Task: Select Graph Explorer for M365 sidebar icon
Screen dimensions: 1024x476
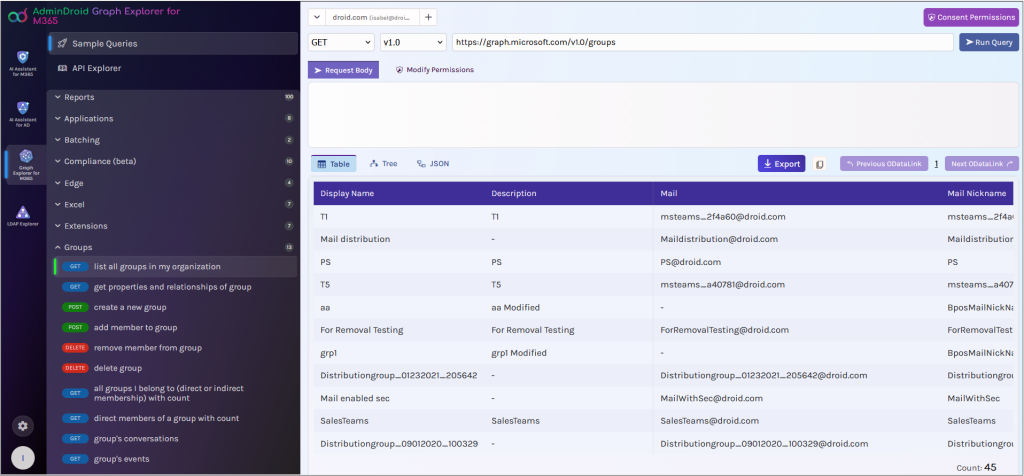Action: [x=26, y=165]
